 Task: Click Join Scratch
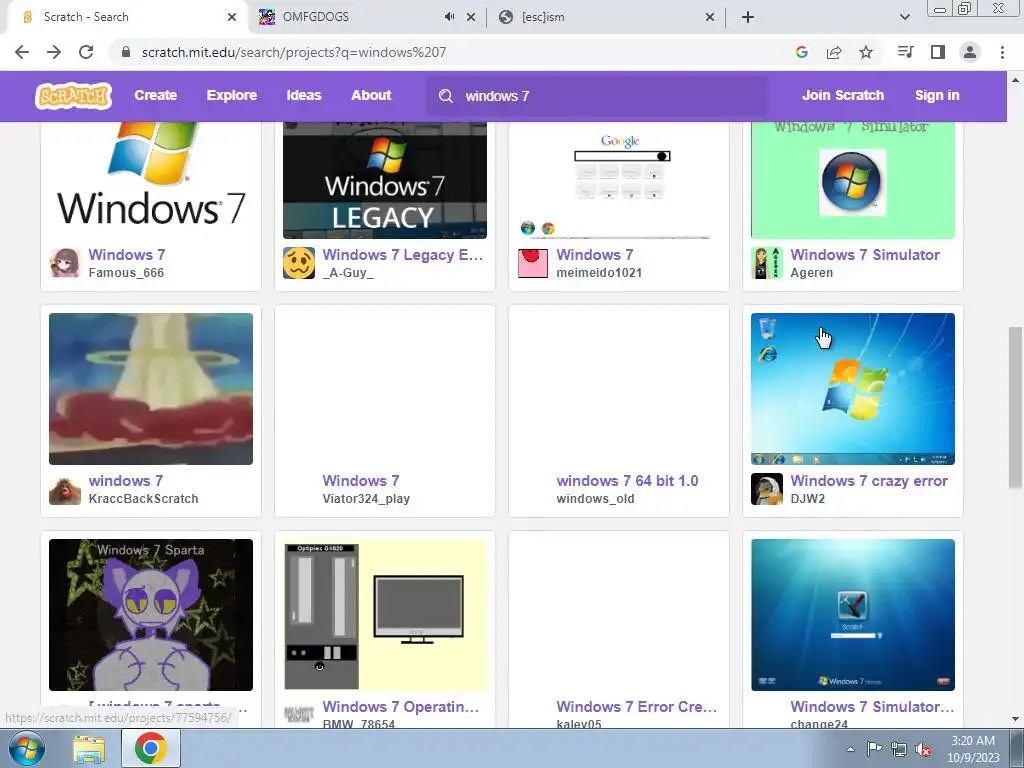[843, 95]
